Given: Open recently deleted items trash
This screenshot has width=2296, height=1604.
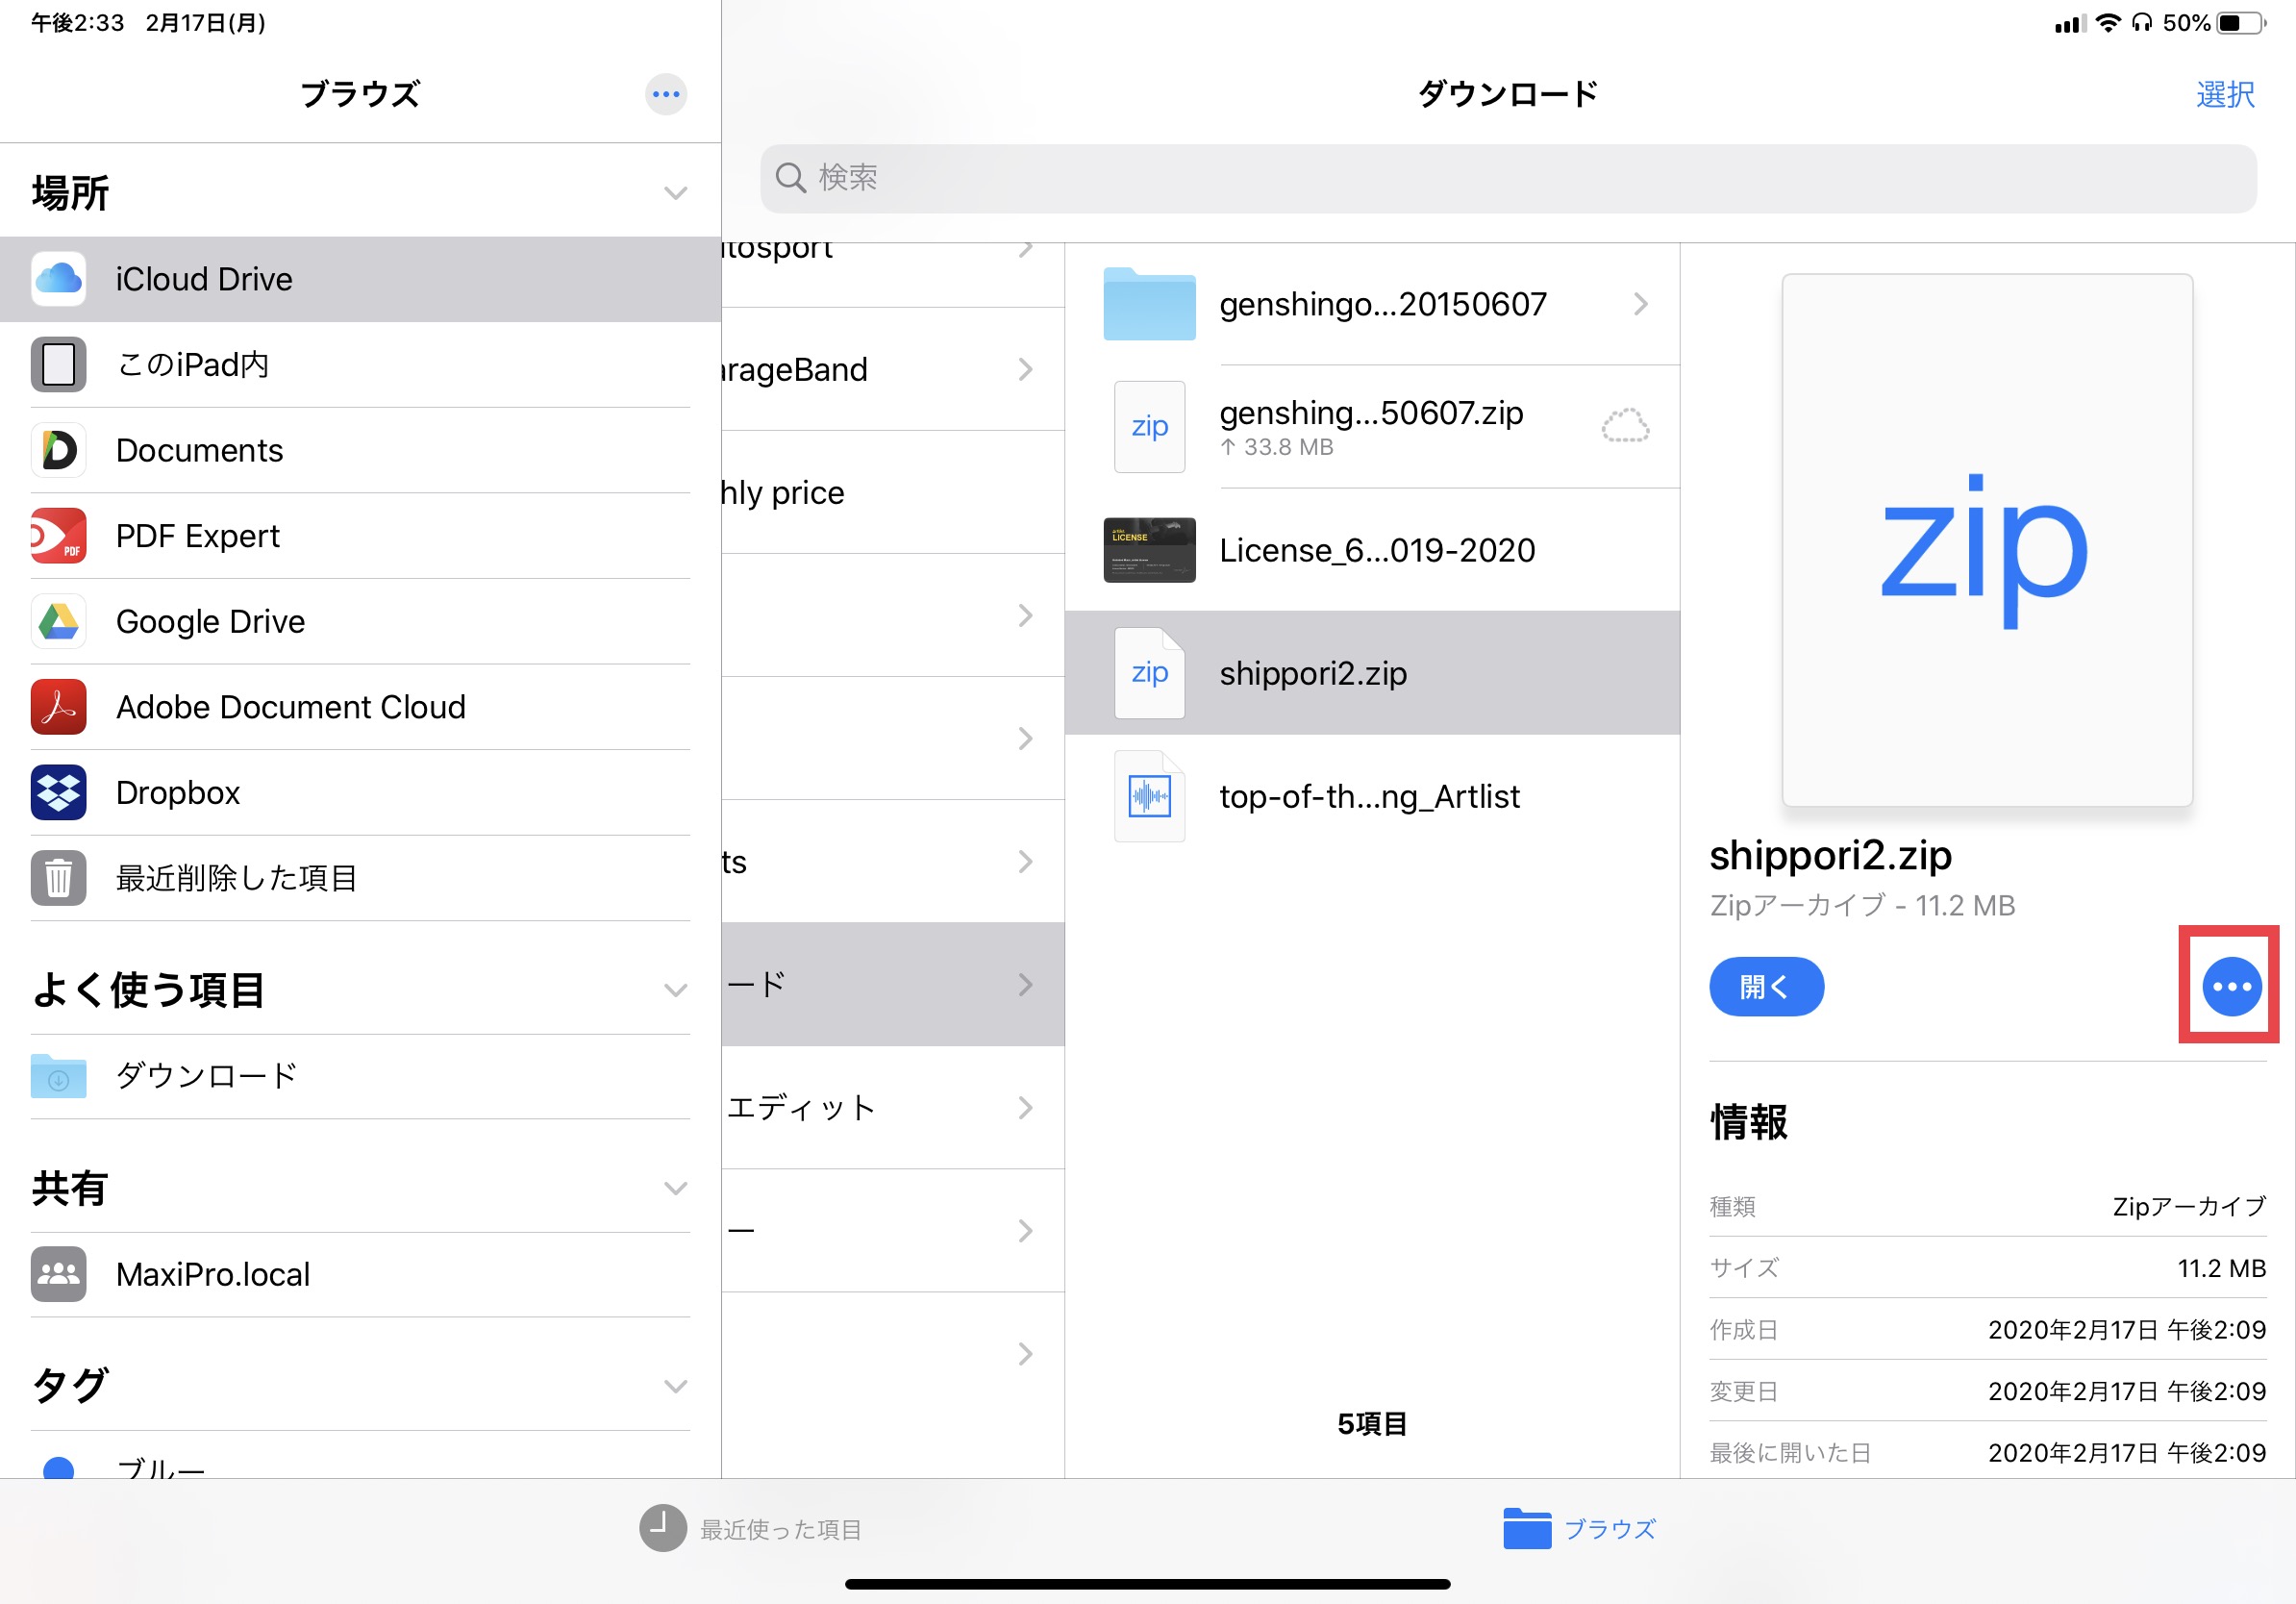Looking at the screenshot, I should (x=236, y=878).
